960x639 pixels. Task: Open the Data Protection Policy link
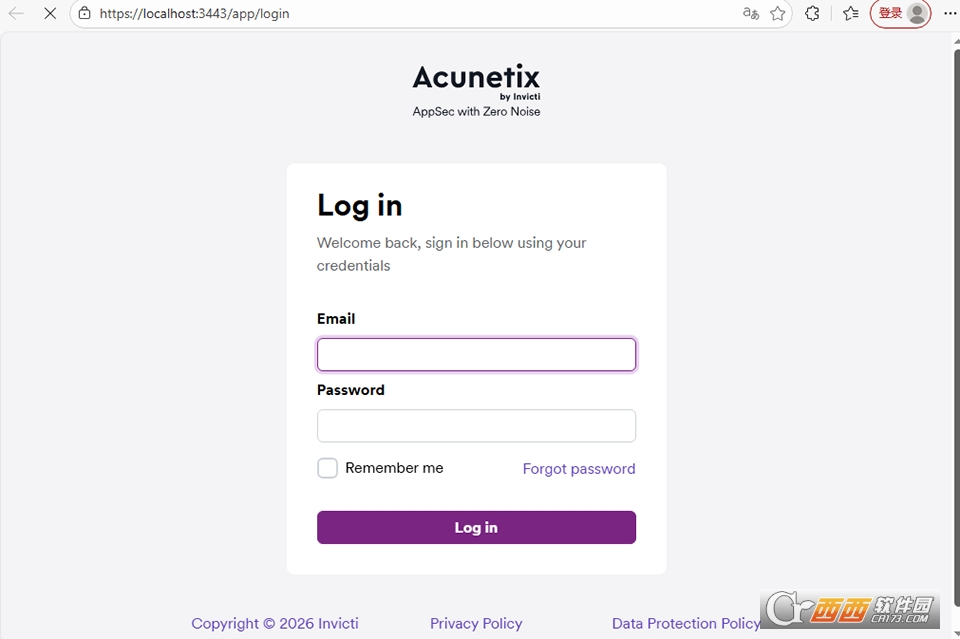pos(686,624)
